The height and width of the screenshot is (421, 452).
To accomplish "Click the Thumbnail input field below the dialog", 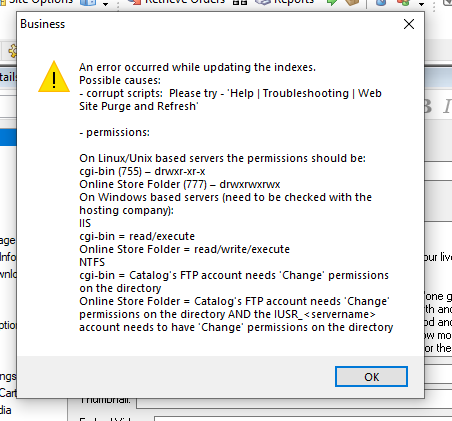I will click(294, 402).
